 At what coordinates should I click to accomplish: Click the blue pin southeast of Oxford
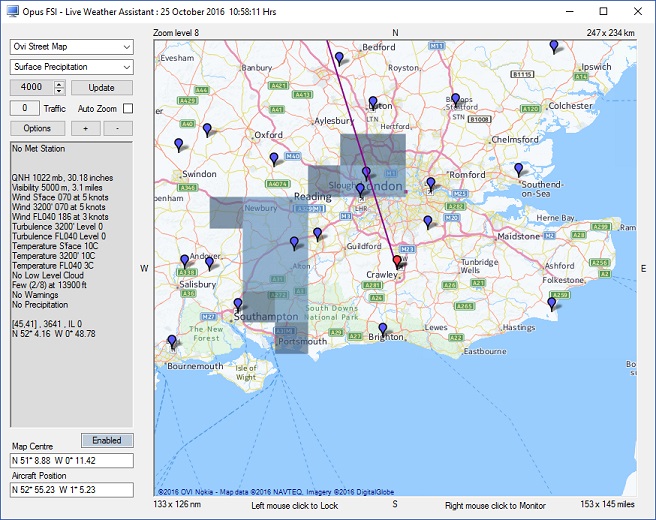click(274, 159)
